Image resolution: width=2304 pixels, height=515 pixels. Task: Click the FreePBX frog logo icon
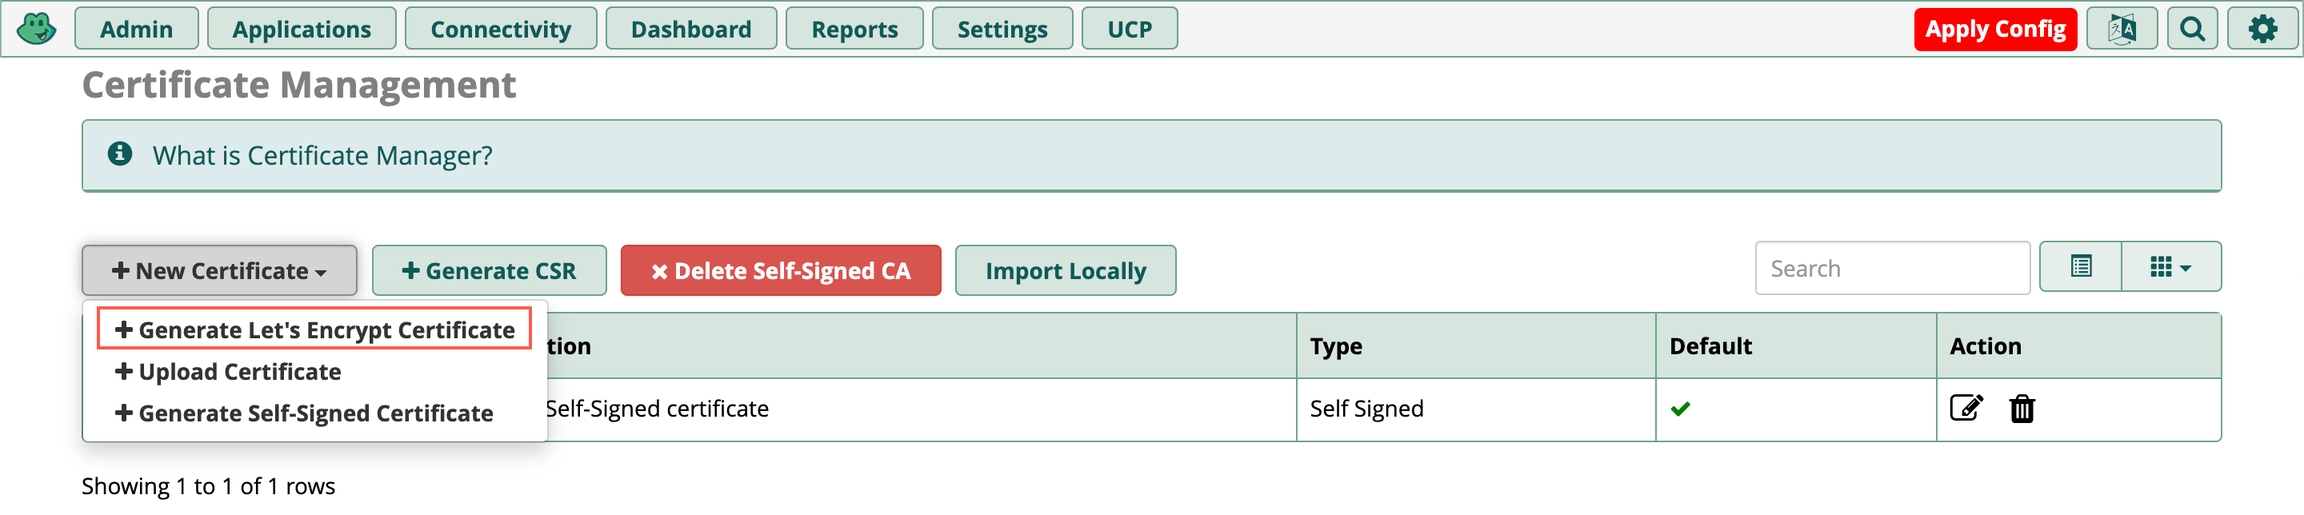point(37,28)
